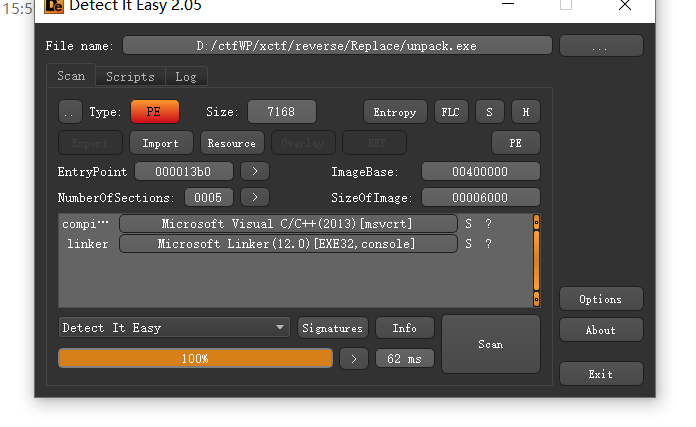This screenshot has height=427, width=696.
Task: Click the S link on the linker row
Action: pos(468,244)
